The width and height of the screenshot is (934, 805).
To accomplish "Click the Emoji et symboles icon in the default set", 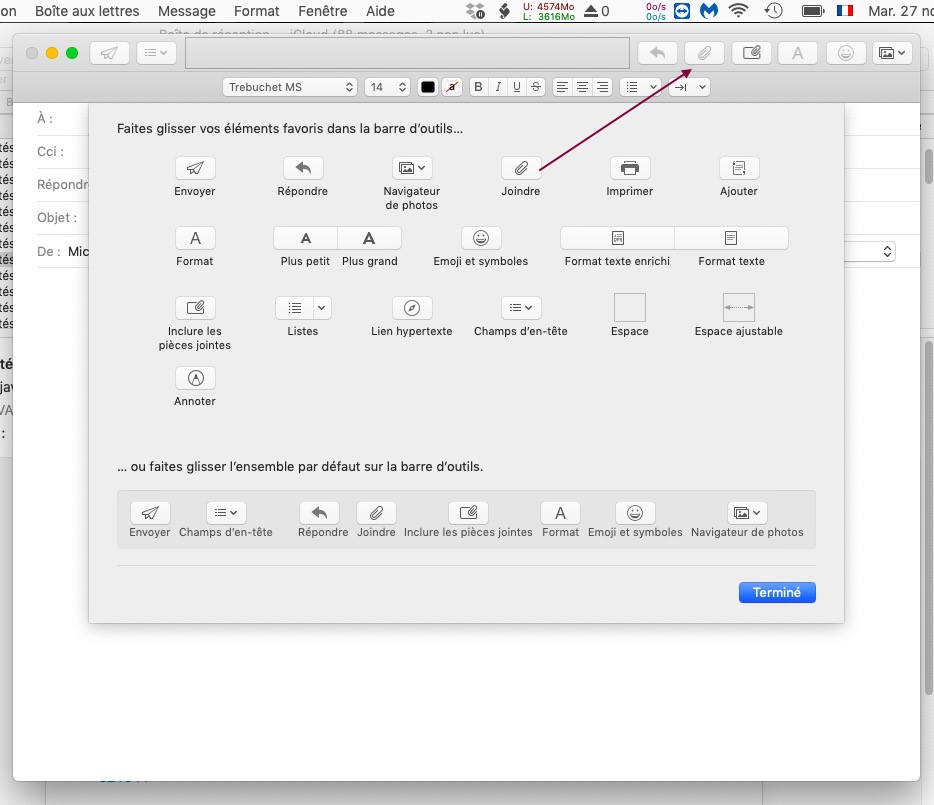I will 635,512.
